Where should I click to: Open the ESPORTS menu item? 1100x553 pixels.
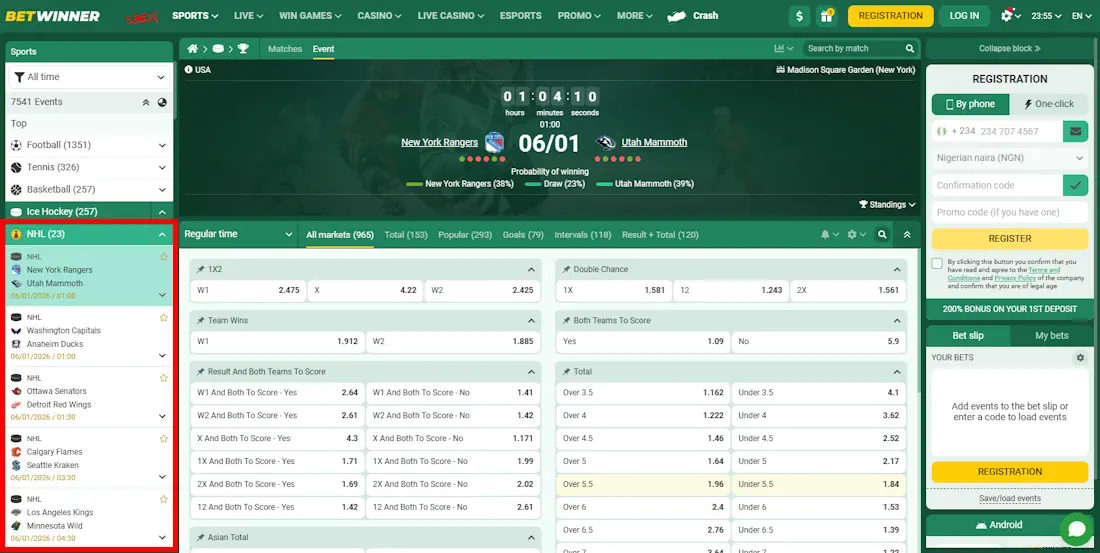[x=521, y=15]
